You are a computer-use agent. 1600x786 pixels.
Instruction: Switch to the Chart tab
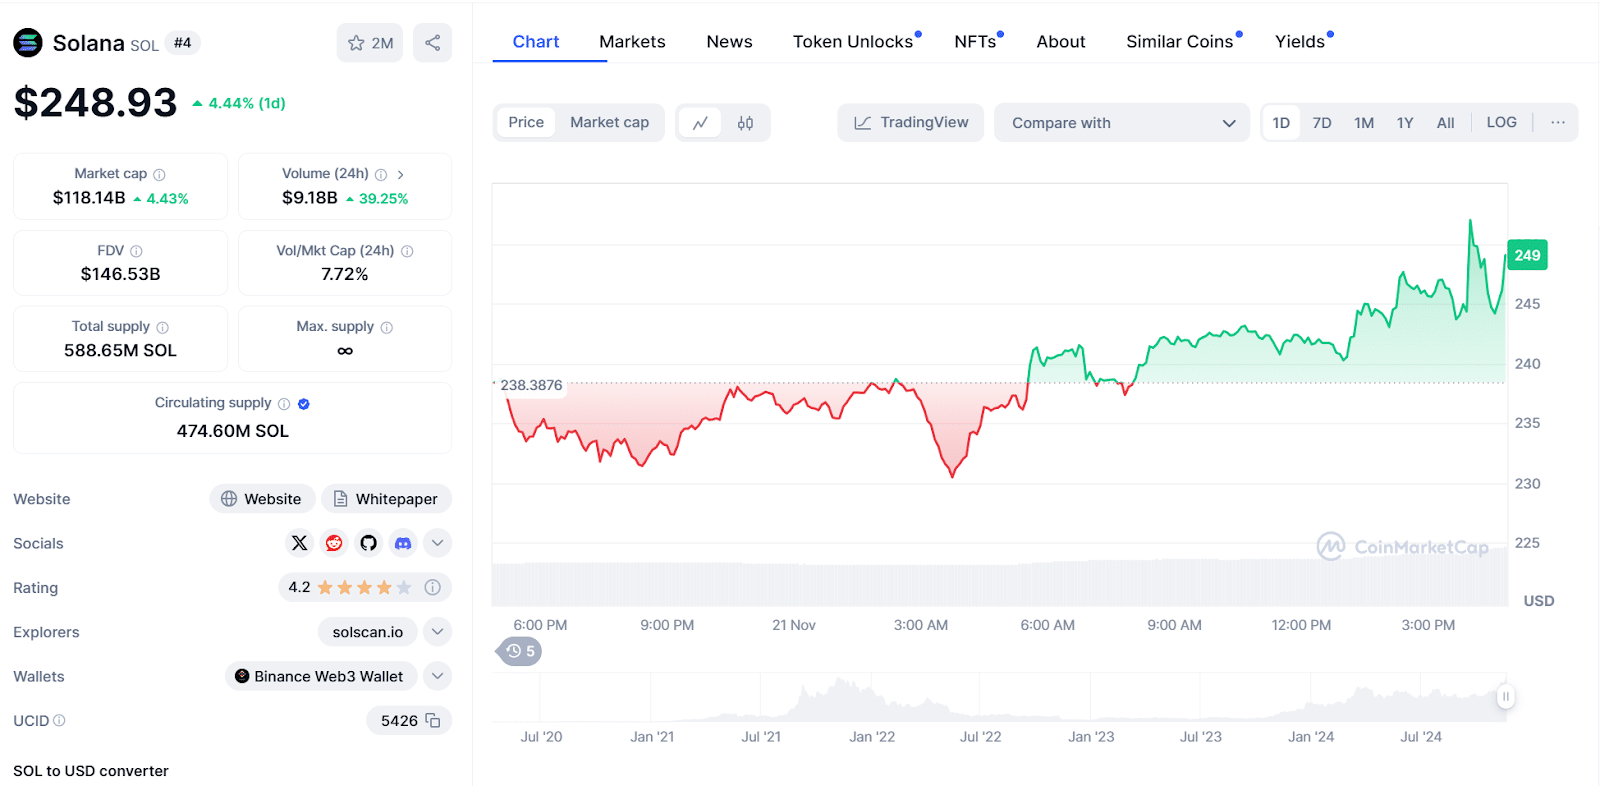[x=536, y=41]
